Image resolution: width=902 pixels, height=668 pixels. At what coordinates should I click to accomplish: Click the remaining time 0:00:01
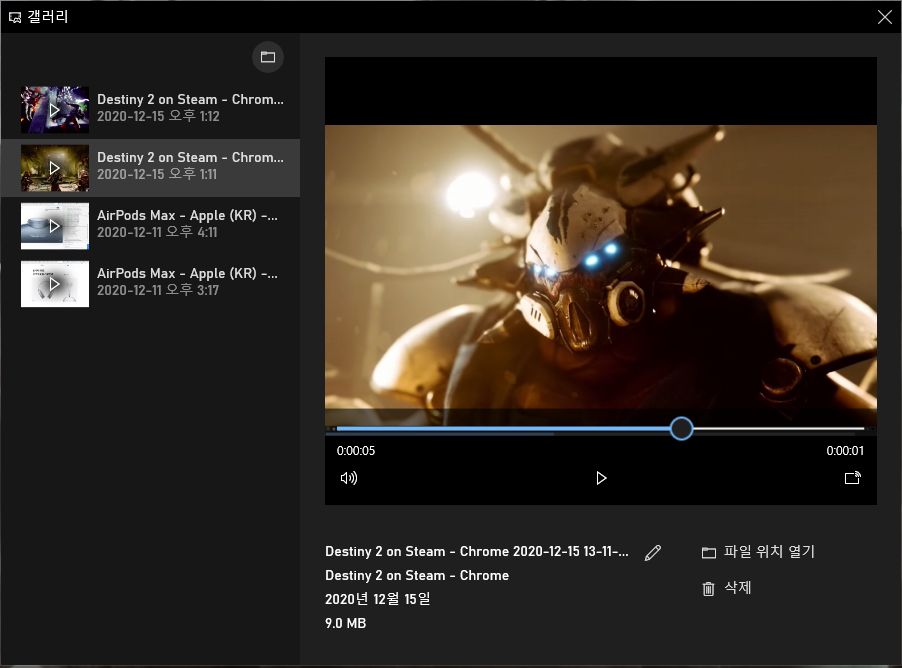pos(845,451)
